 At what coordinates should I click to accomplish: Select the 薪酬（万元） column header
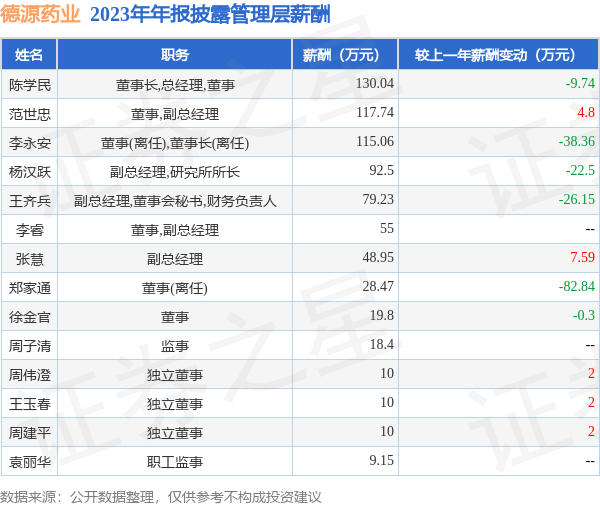coord(345,55)
